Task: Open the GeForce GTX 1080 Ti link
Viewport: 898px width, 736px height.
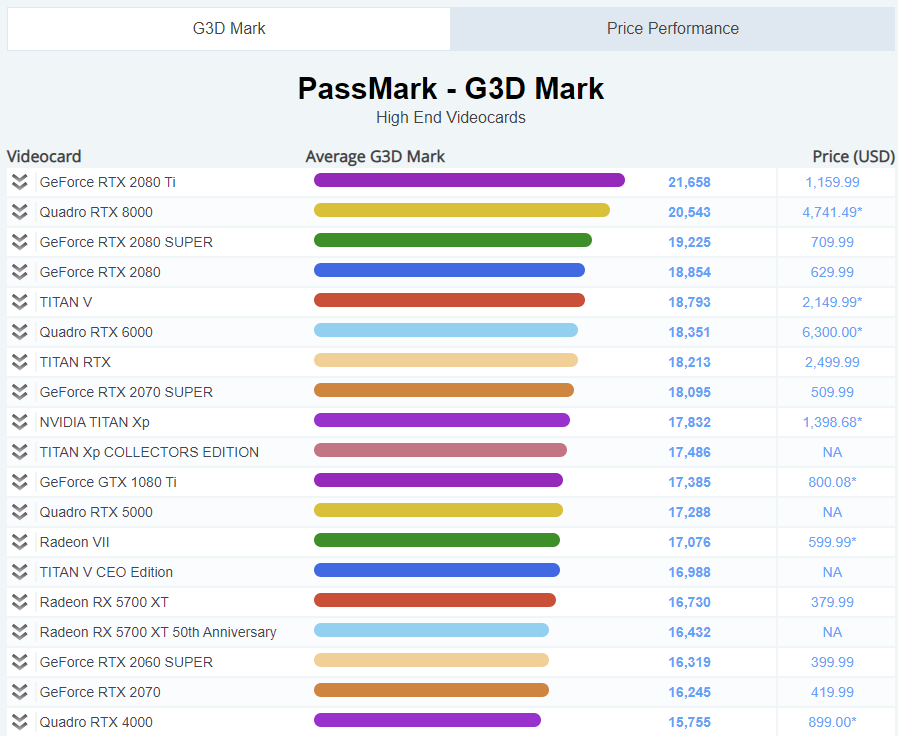Action: (108, 482)
